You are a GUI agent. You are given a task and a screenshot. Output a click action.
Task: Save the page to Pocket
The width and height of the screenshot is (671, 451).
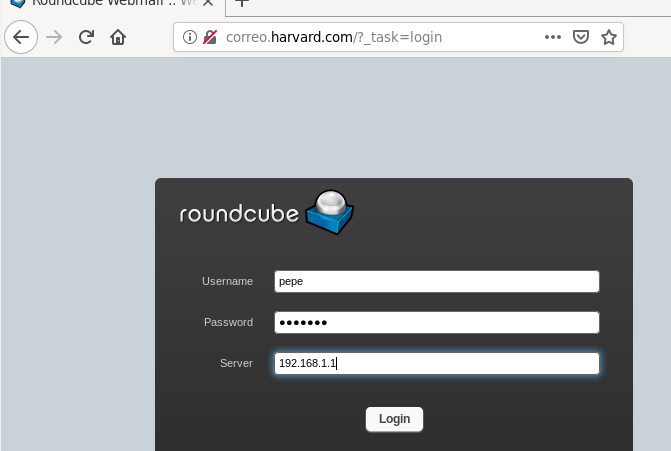581,38
